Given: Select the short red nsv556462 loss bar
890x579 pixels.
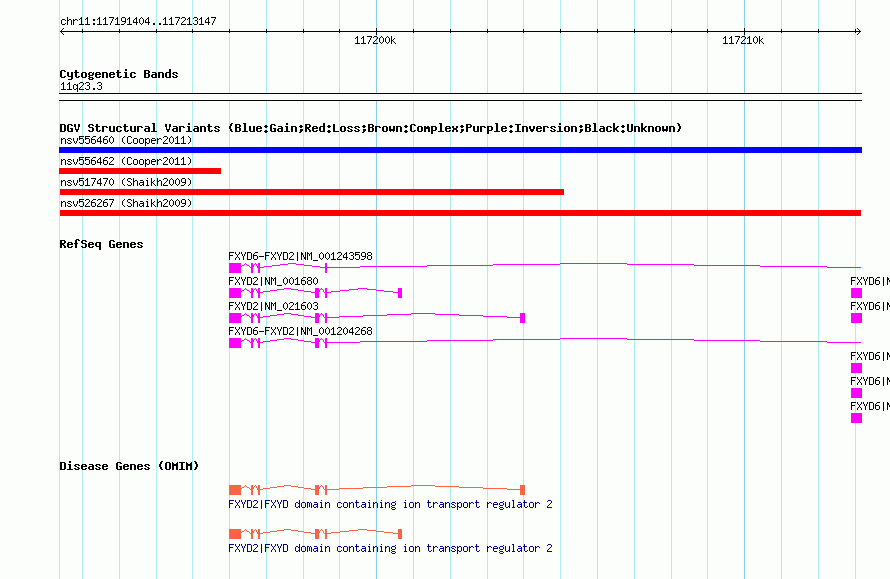Looking at the screenshot, I should pos(140,171).
